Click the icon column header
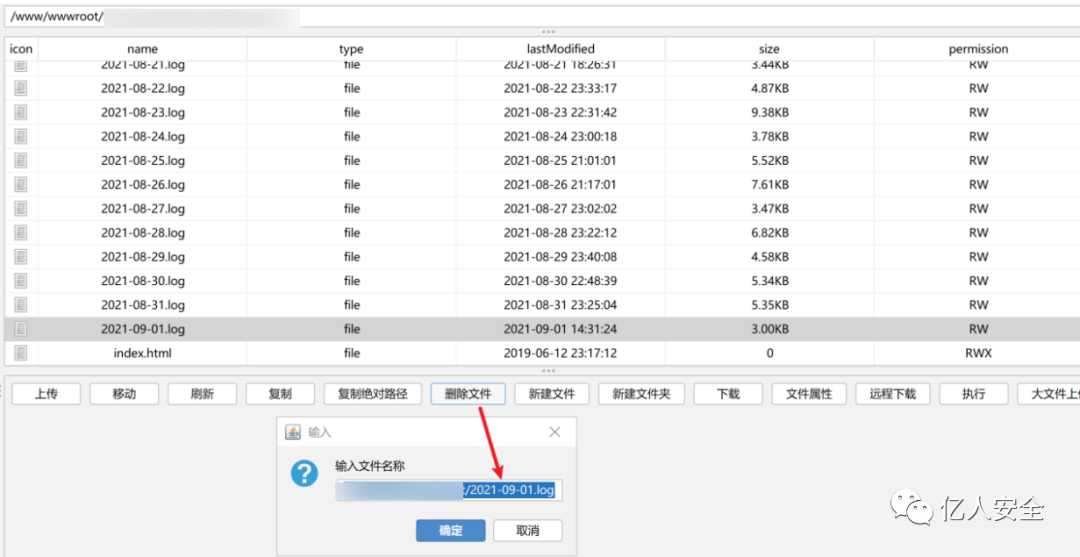The height and width of the screenshot is (557, 1080). 21,49
